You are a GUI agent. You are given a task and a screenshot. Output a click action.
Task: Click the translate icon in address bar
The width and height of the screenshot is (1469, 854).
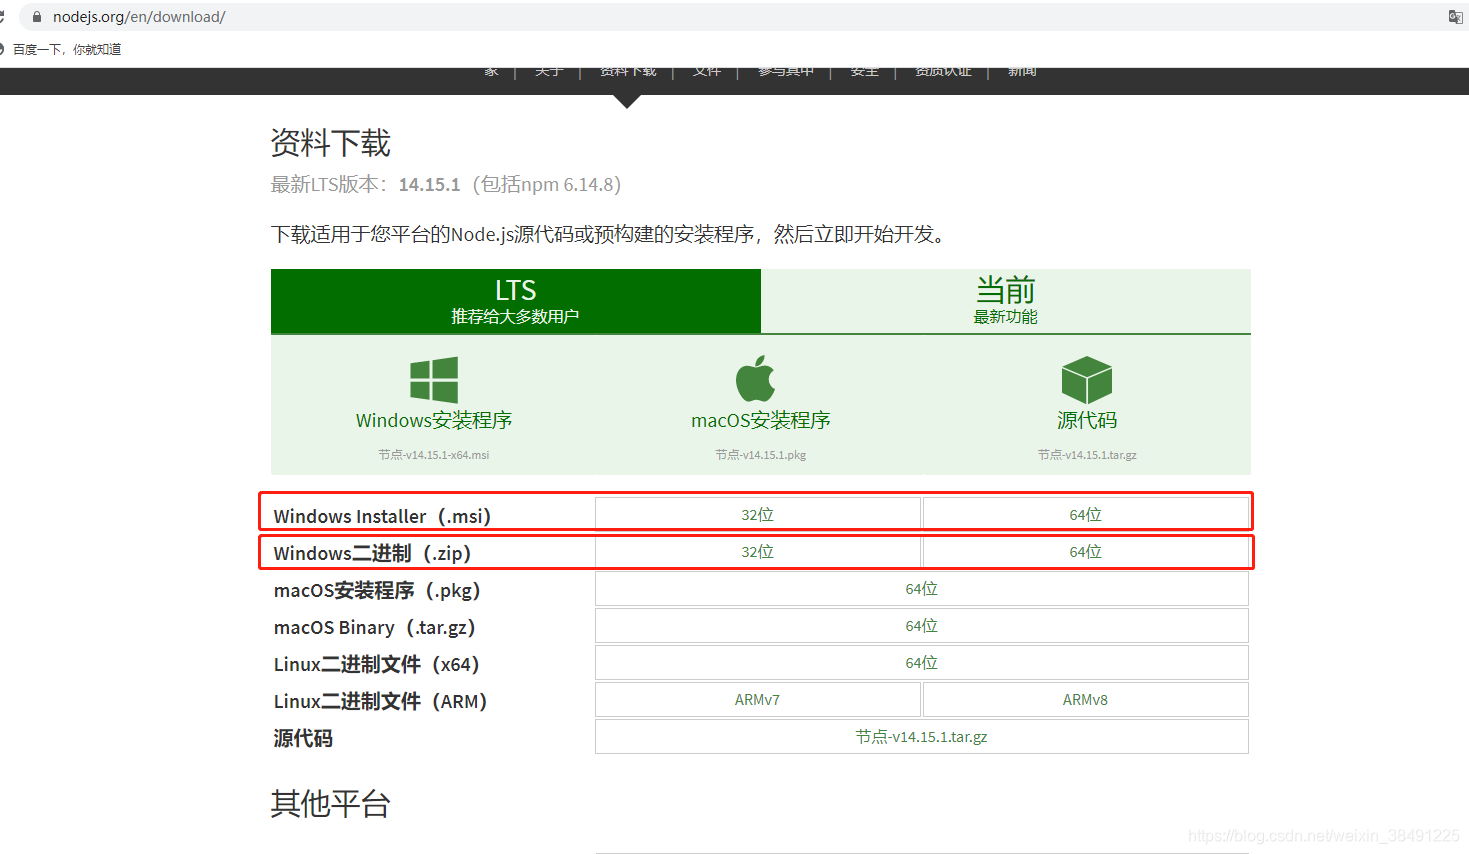click(1455, 17)
